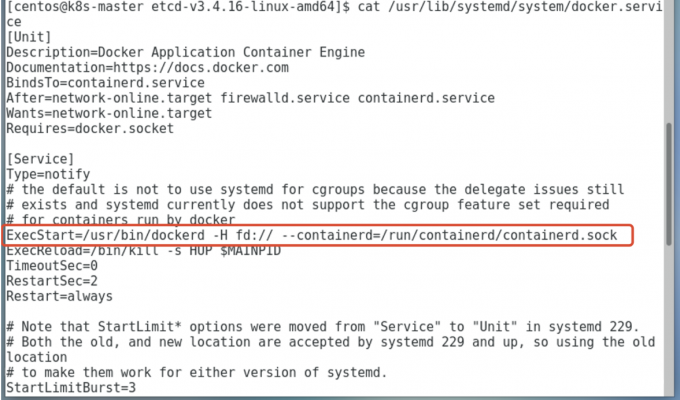Click the [Unit] section header
Viewport: 680px width, 400px height.
(x=29, y=37)
